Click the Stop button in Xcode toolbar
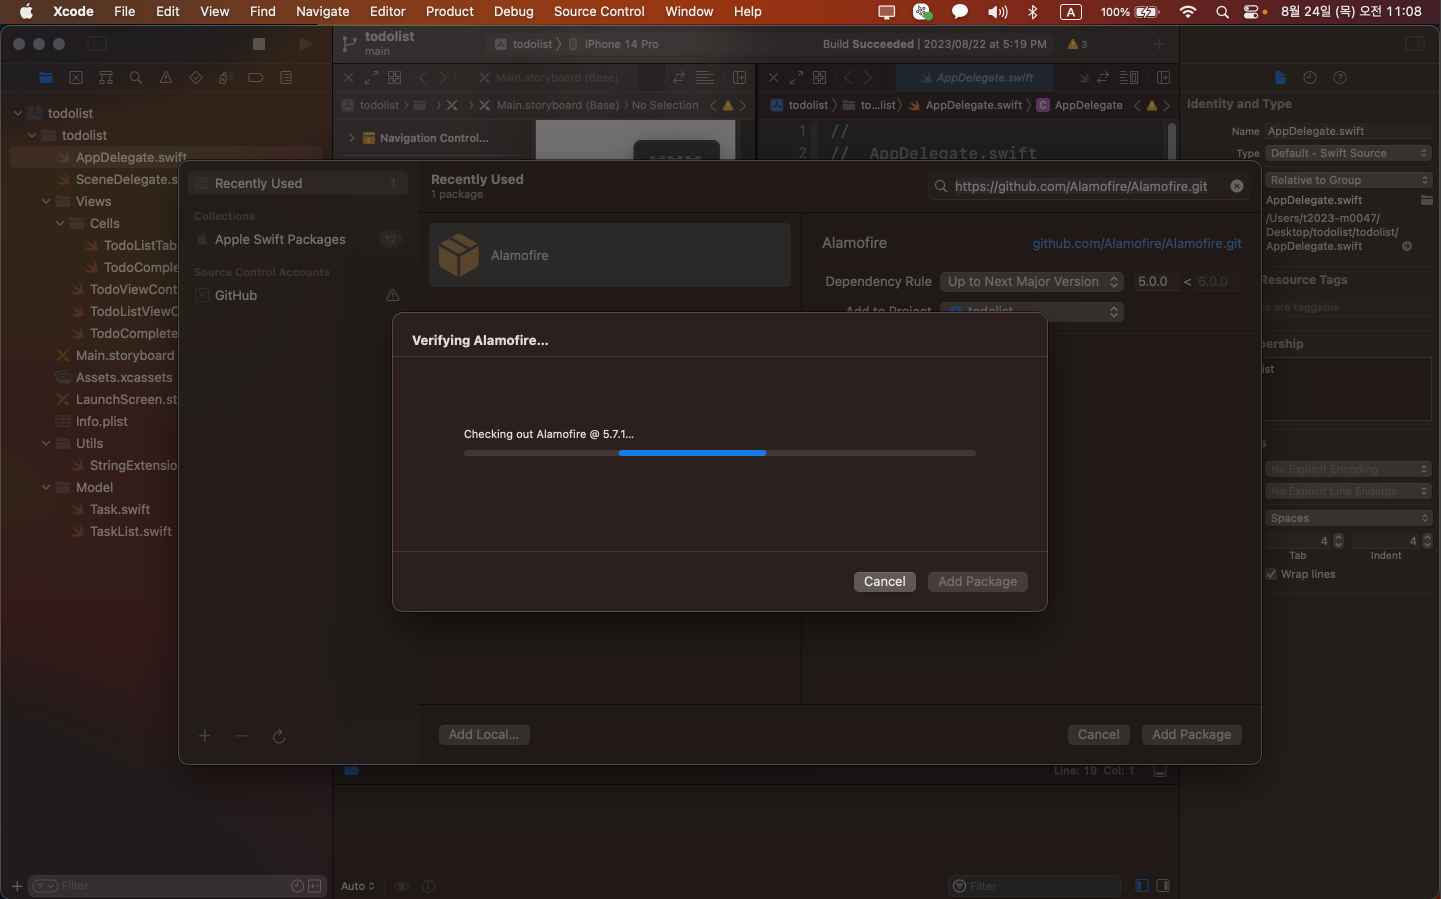 pos(259,44)
